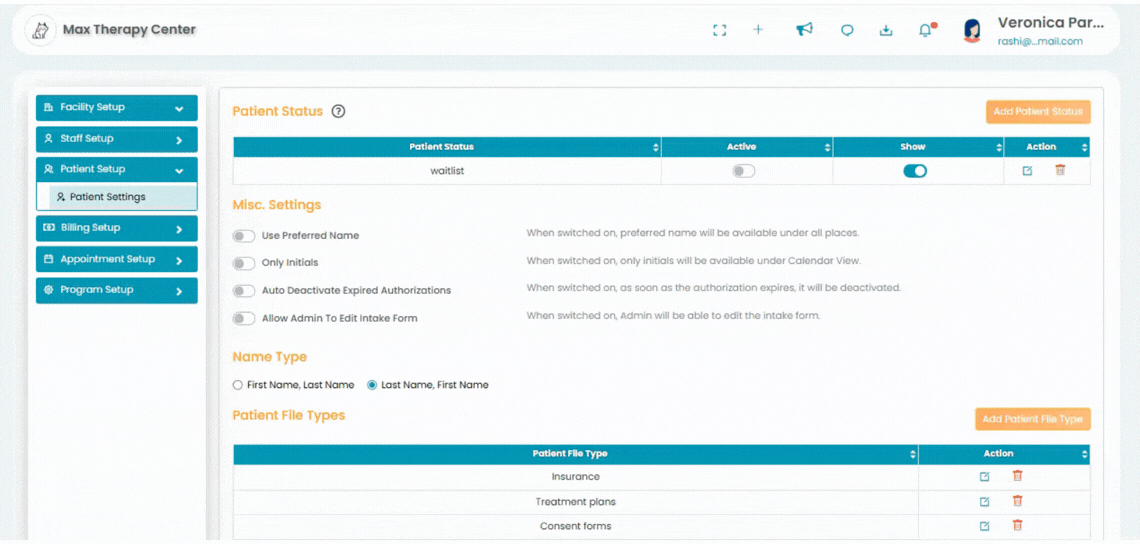This screenshot has width=1140, height=544.
Task: Click the waitlist status cell
Action: pyautogui.click(x=447, y=171)
